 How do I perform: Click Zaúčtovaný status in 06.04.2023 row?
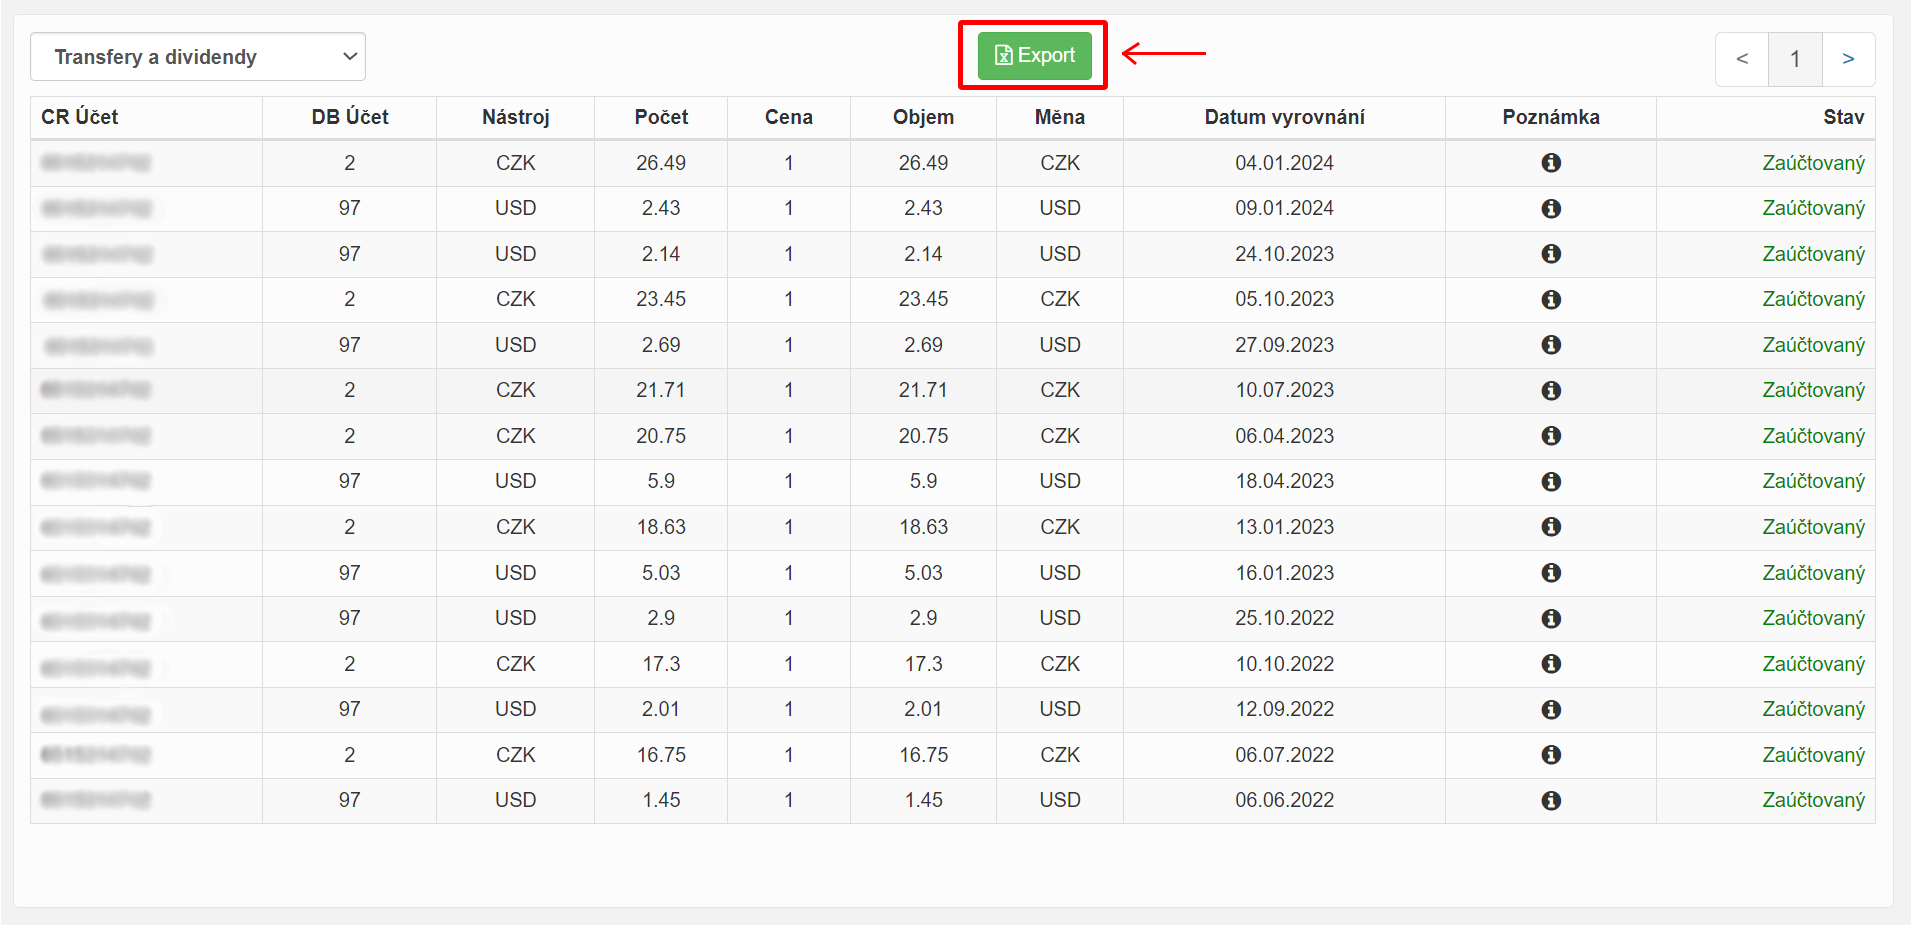point(1814,436)
